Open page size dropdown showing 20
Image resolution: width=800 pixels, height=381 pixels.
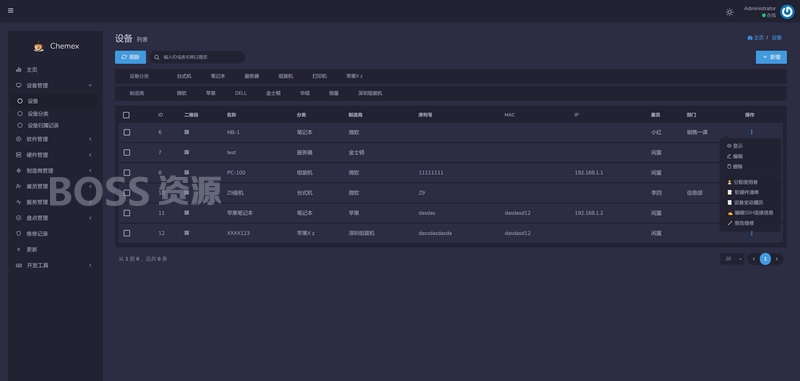[x=733, y=259]
